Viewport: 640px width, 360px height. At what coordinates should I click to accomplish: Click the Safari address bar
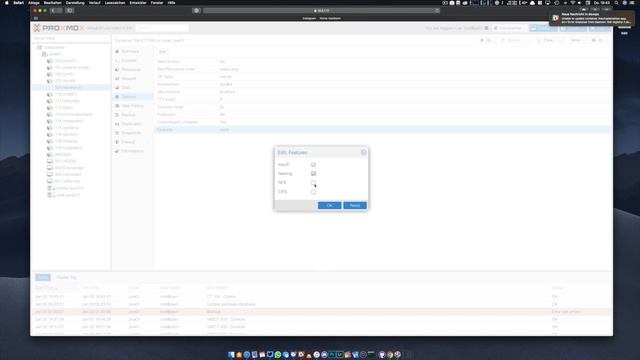coord(321,11)
